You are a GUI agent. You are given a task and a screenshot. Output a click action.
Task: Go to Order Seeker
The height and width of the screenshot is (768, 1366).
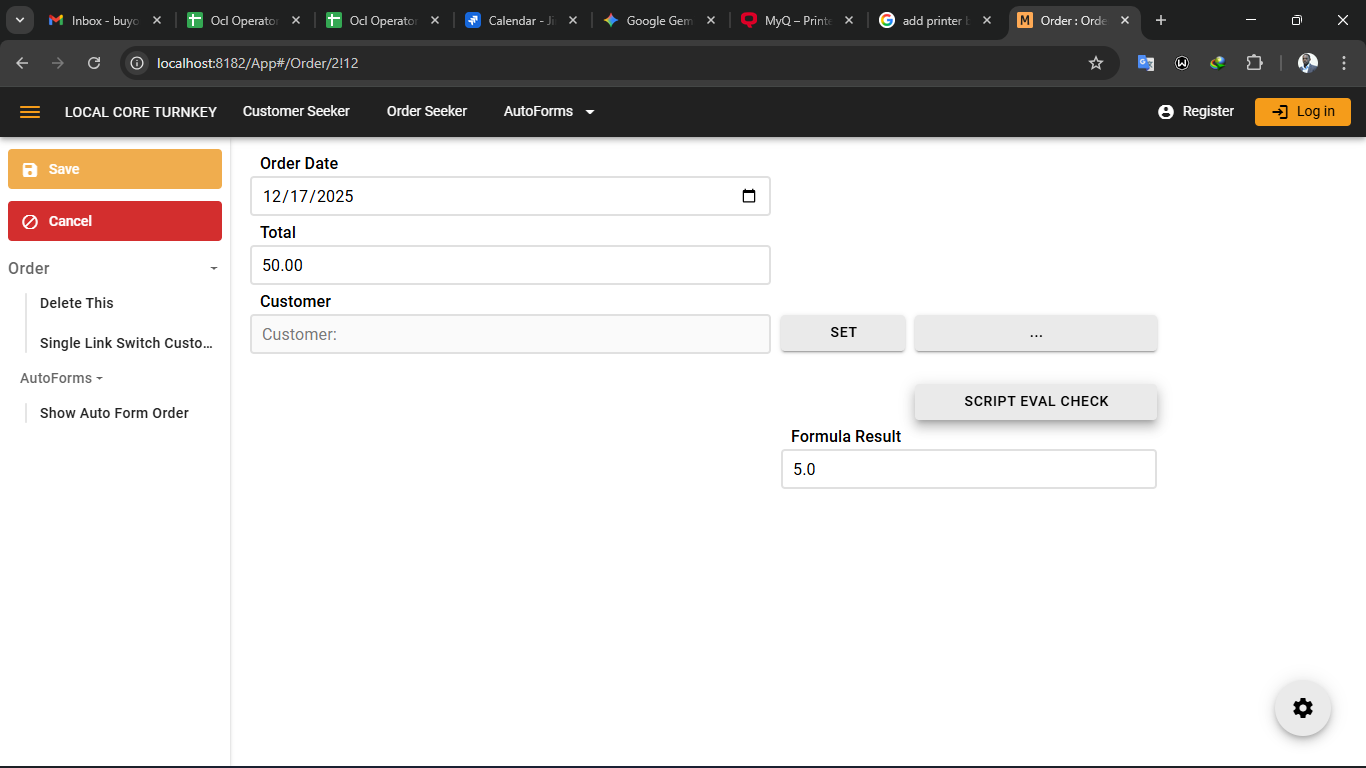pos(427,112)
